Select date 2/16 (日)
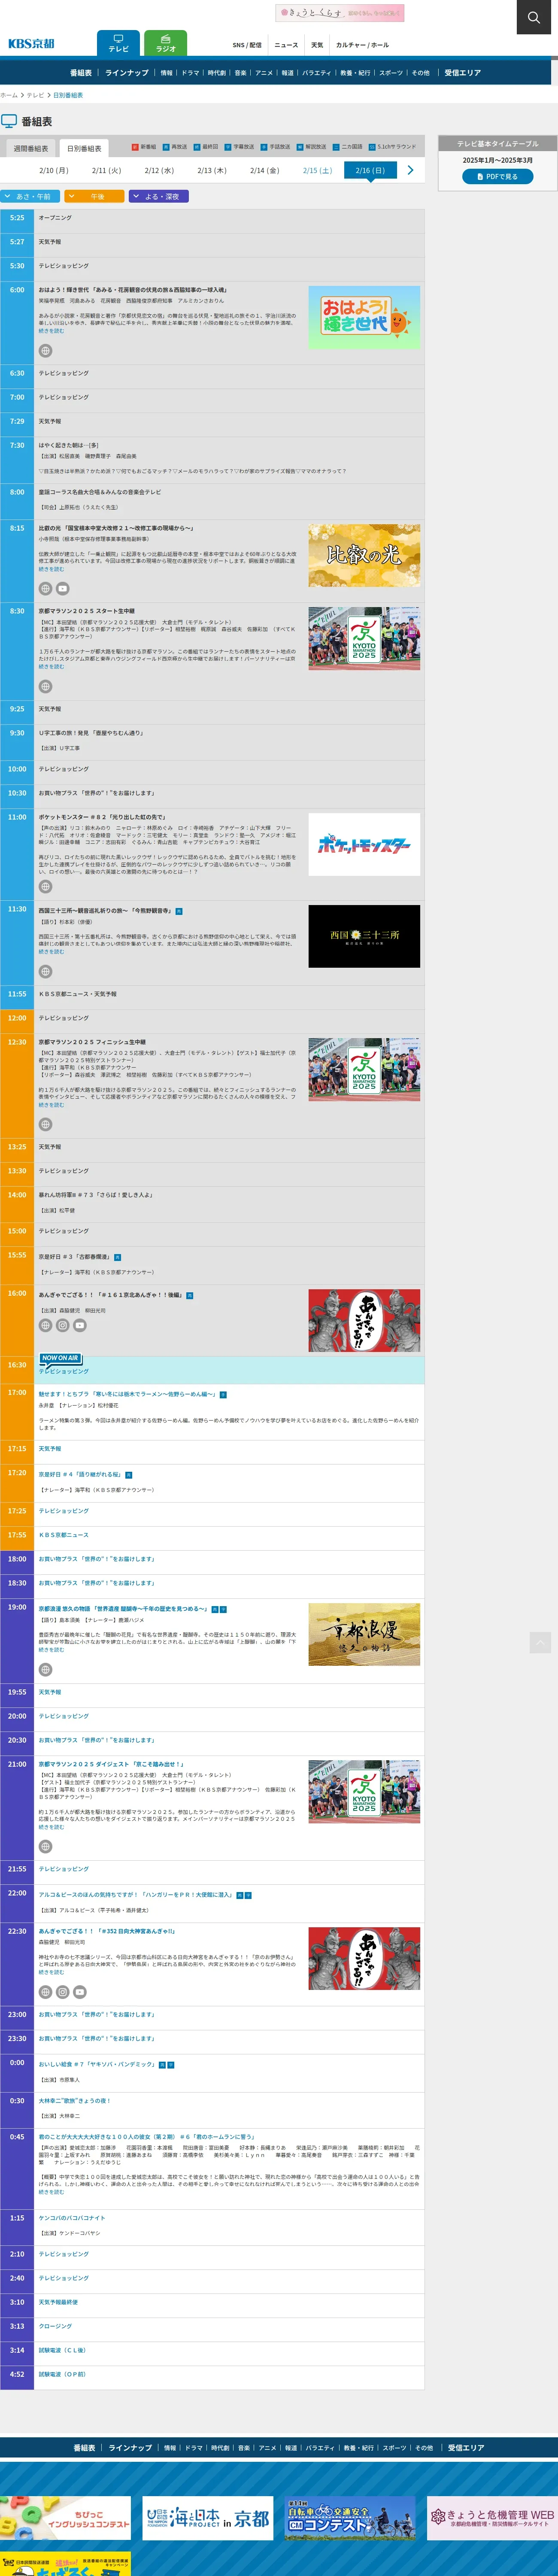558x2576 pixels. click(x=370, y=170)
